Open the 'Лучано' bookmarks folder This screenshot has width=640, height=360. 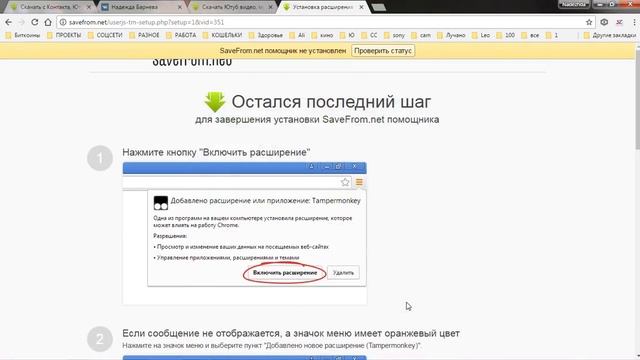451,35
